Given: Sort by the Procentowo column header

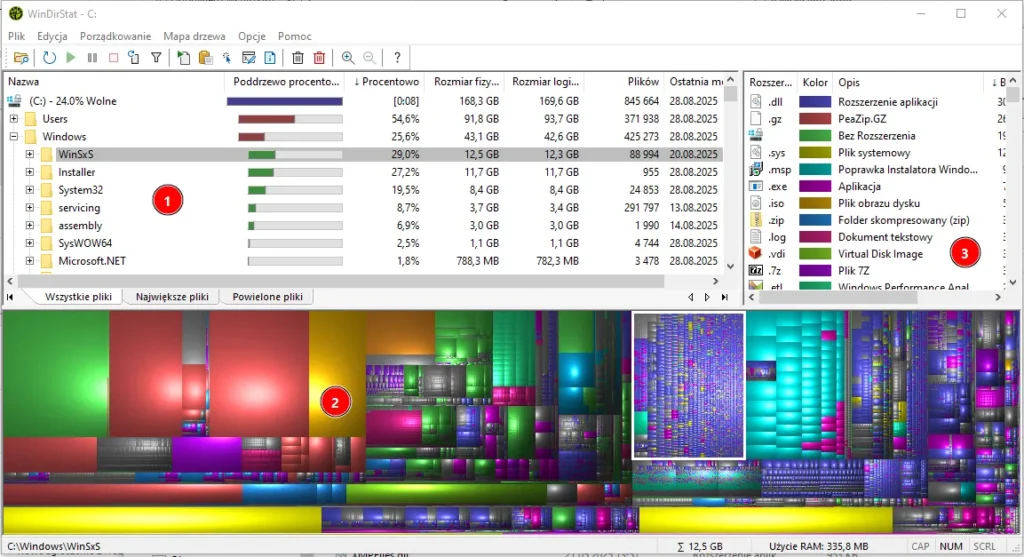Looking at the screenshot, I should pos(385,82).
